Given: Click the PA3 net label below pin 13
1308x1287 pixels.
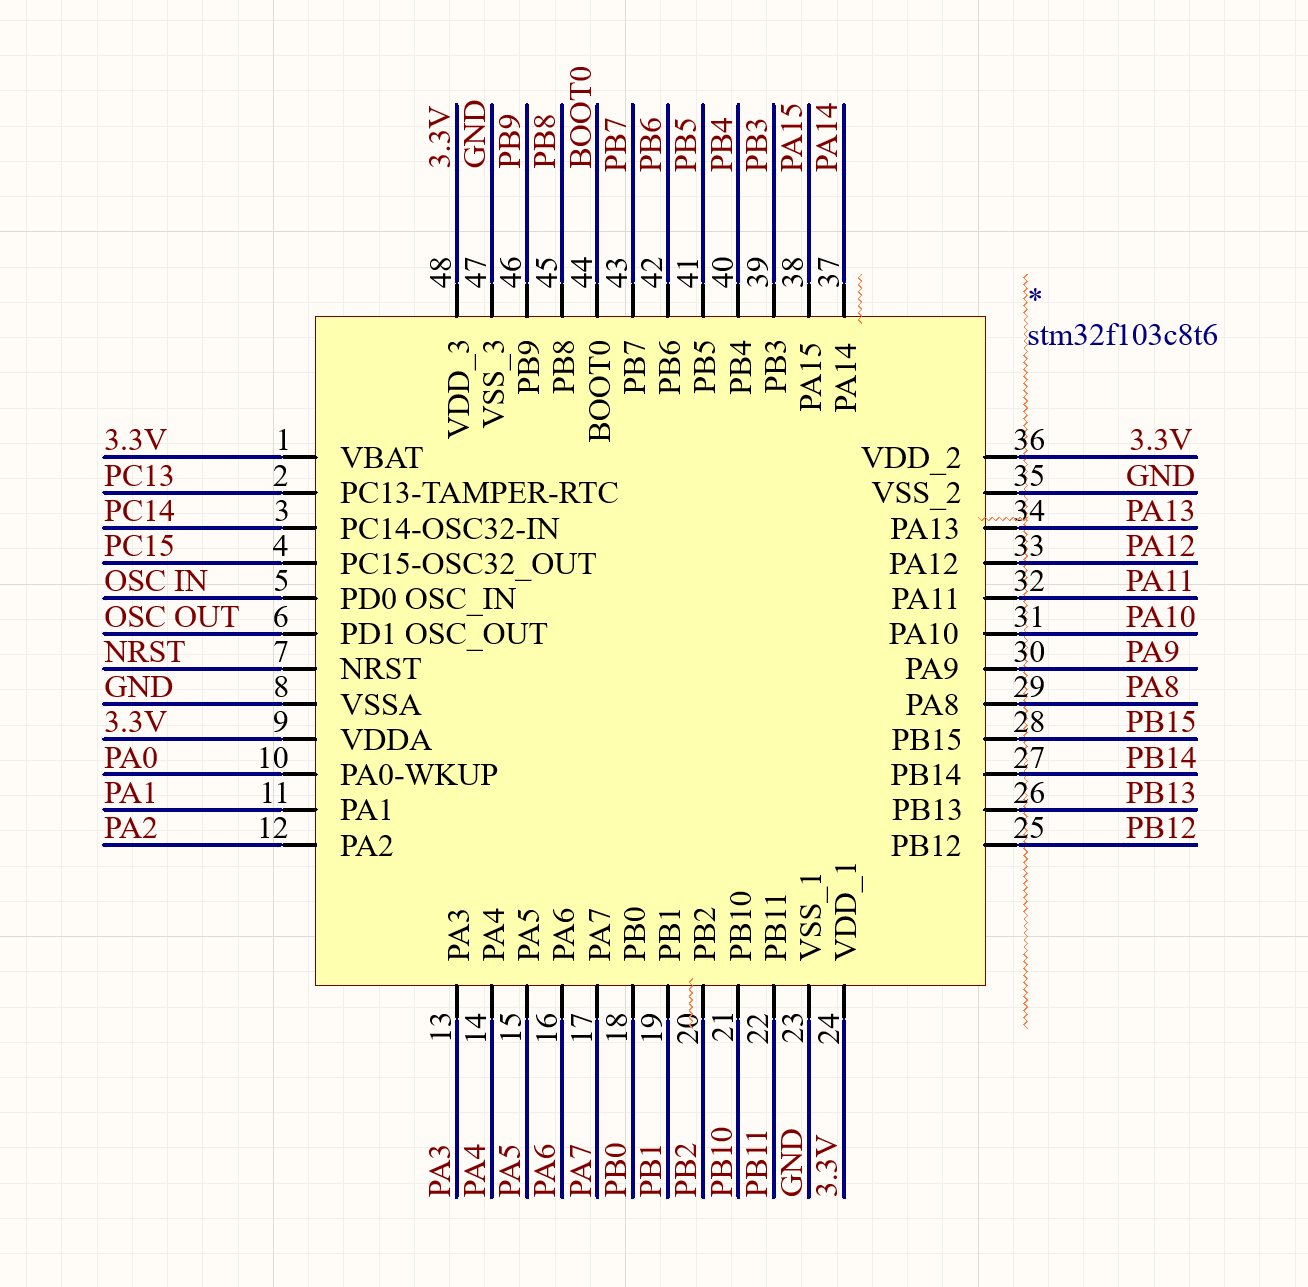Looking at the screenshot, I should pos(439,1169).
